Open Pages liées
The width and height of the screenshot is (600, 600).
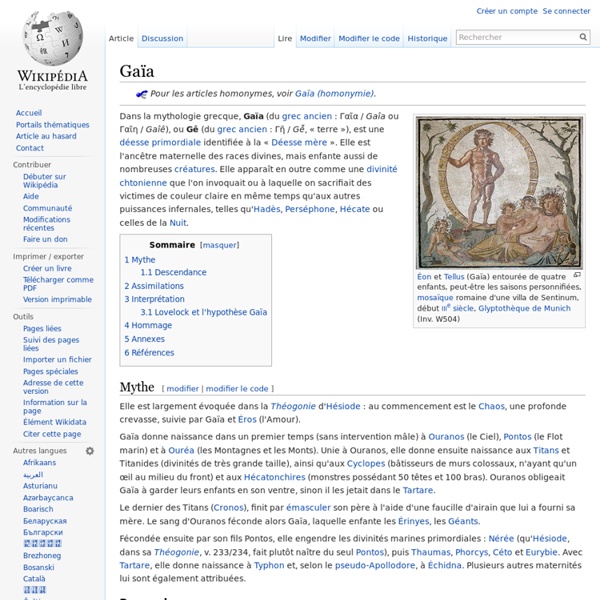42,328
